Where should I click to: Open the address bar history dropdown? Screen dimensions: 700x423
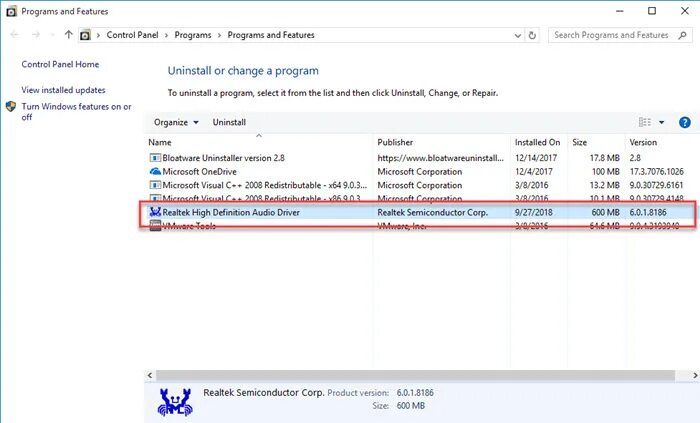click(517, 35)
